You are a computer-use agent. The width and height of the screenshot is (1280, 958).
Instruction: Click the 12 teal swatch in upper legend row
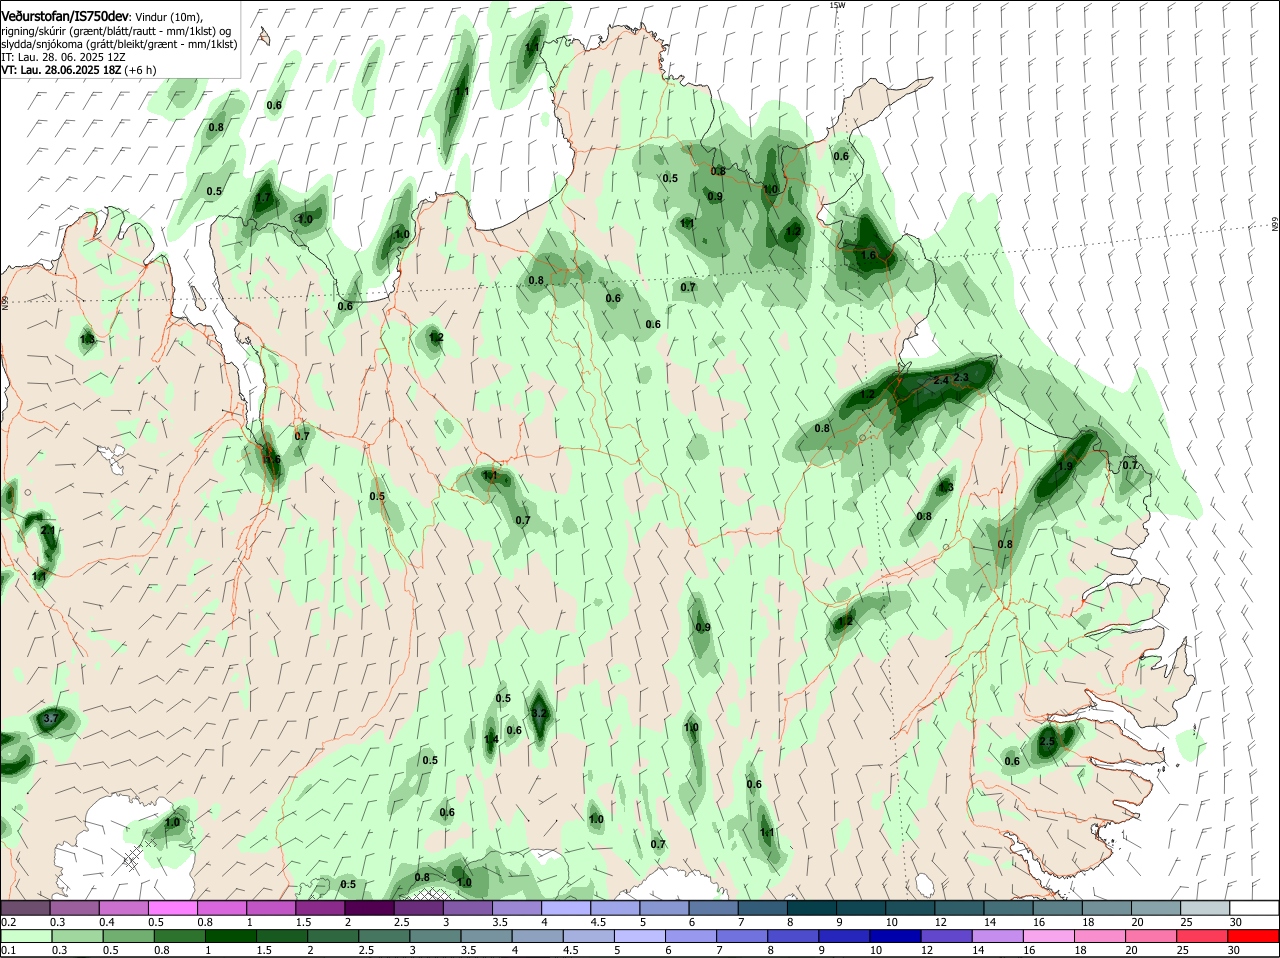coord(960,907)
